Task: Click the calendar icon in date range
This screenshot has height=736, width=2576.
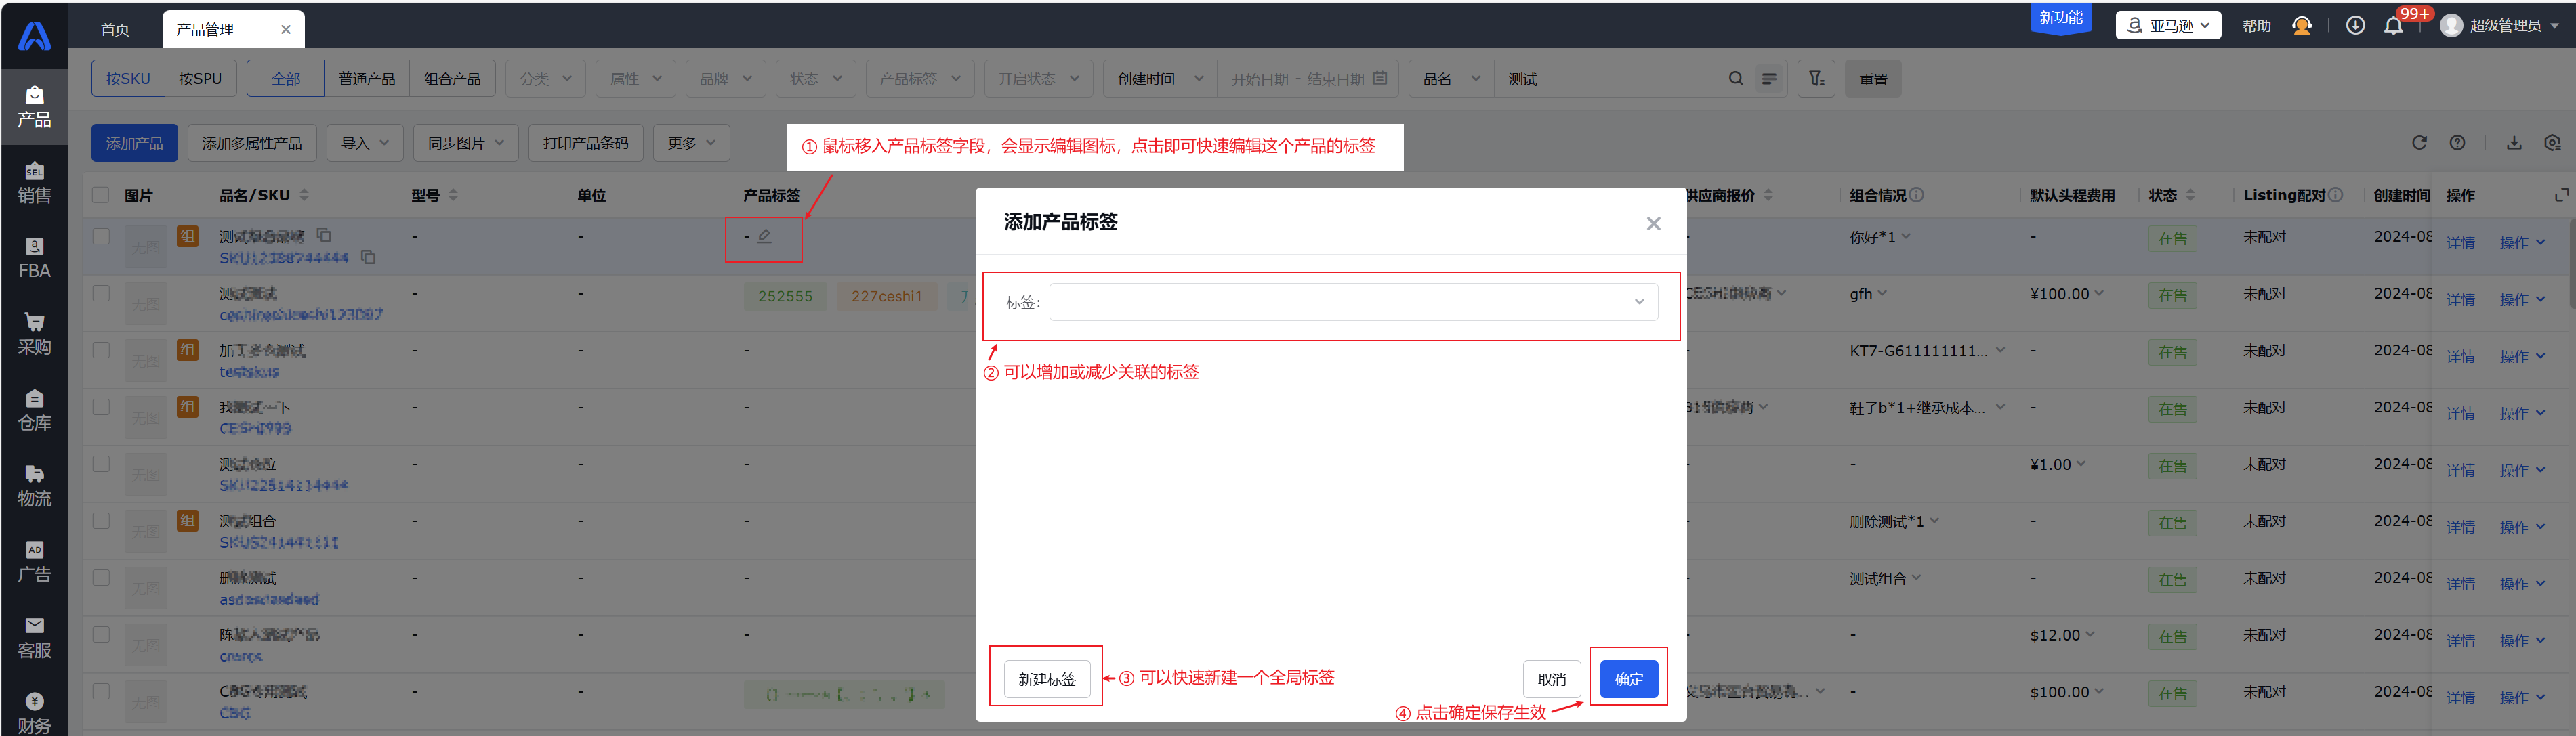Action: tap(1380, 78)
